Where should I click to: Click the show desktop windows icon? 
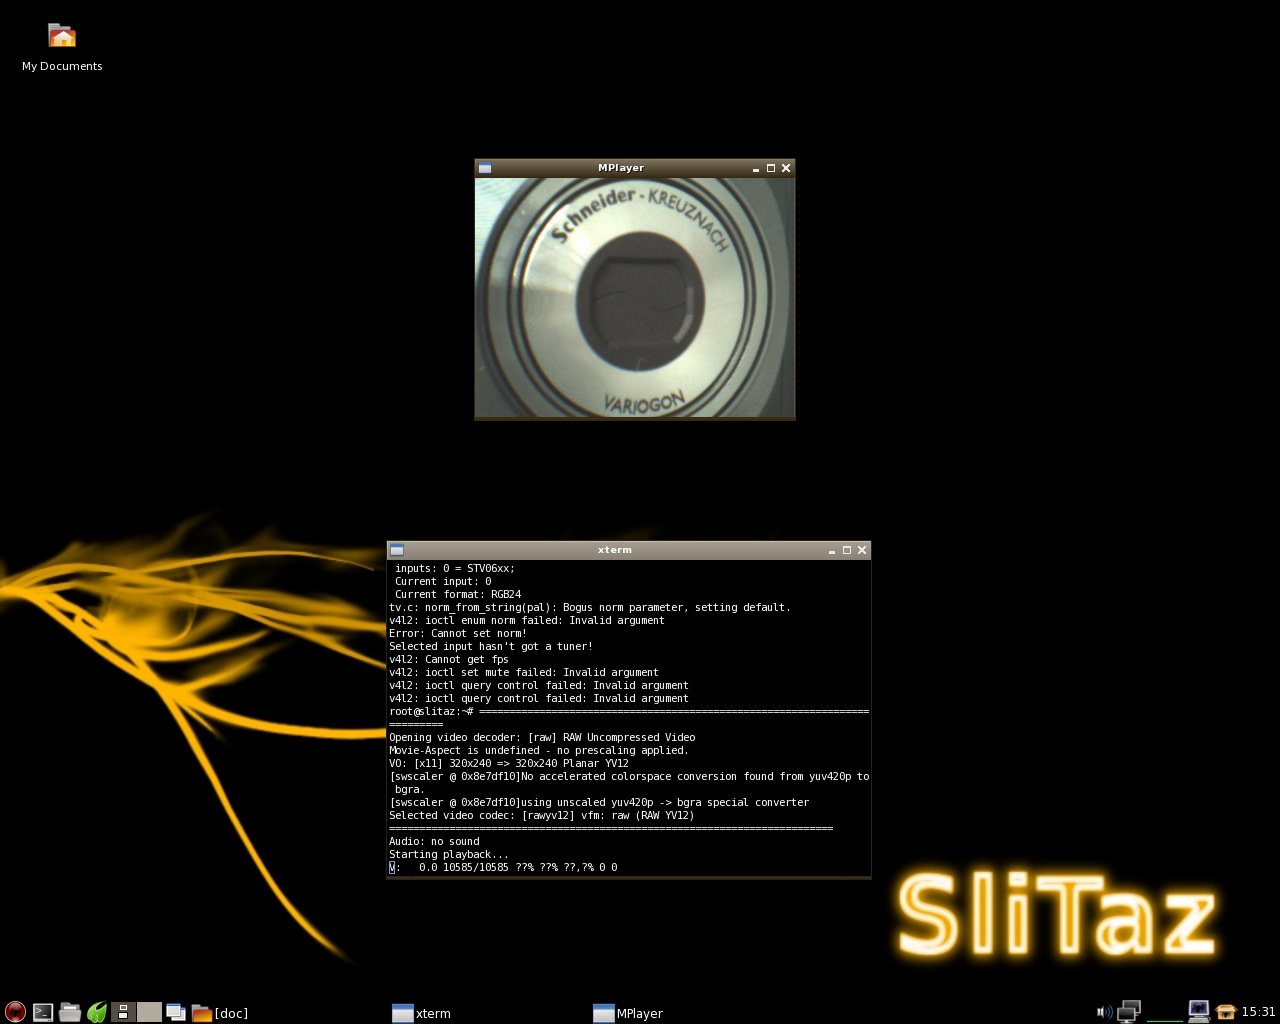coord(176,1012)
